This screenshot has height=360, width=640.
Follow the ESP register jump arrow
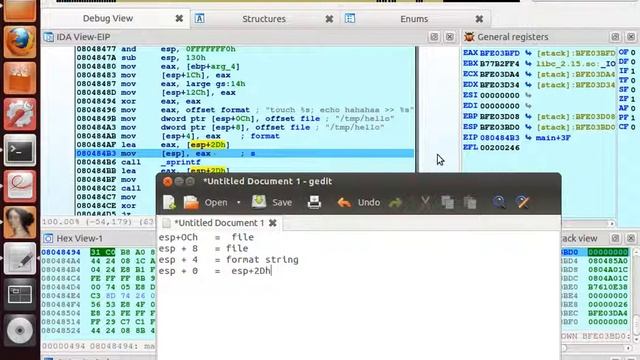(x=528, y=127)
